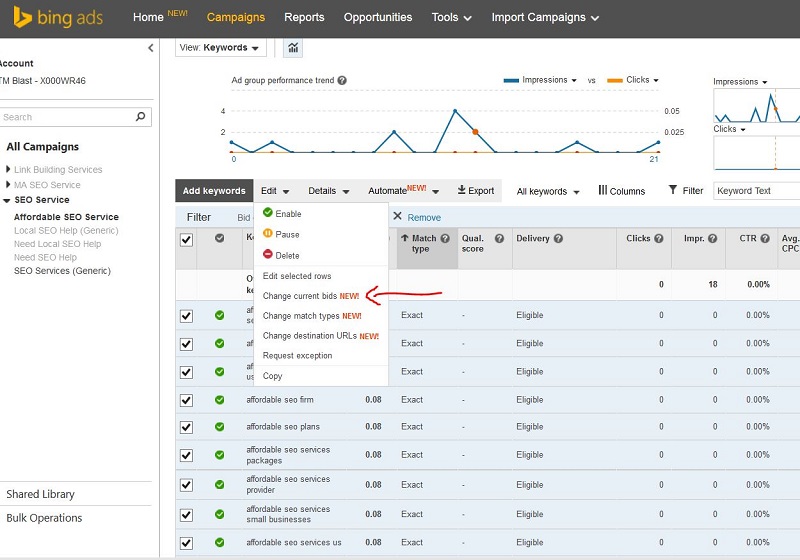800x560 pixels.
Task: Click the help icon beside the Impr. column
Action: (712, 238)
